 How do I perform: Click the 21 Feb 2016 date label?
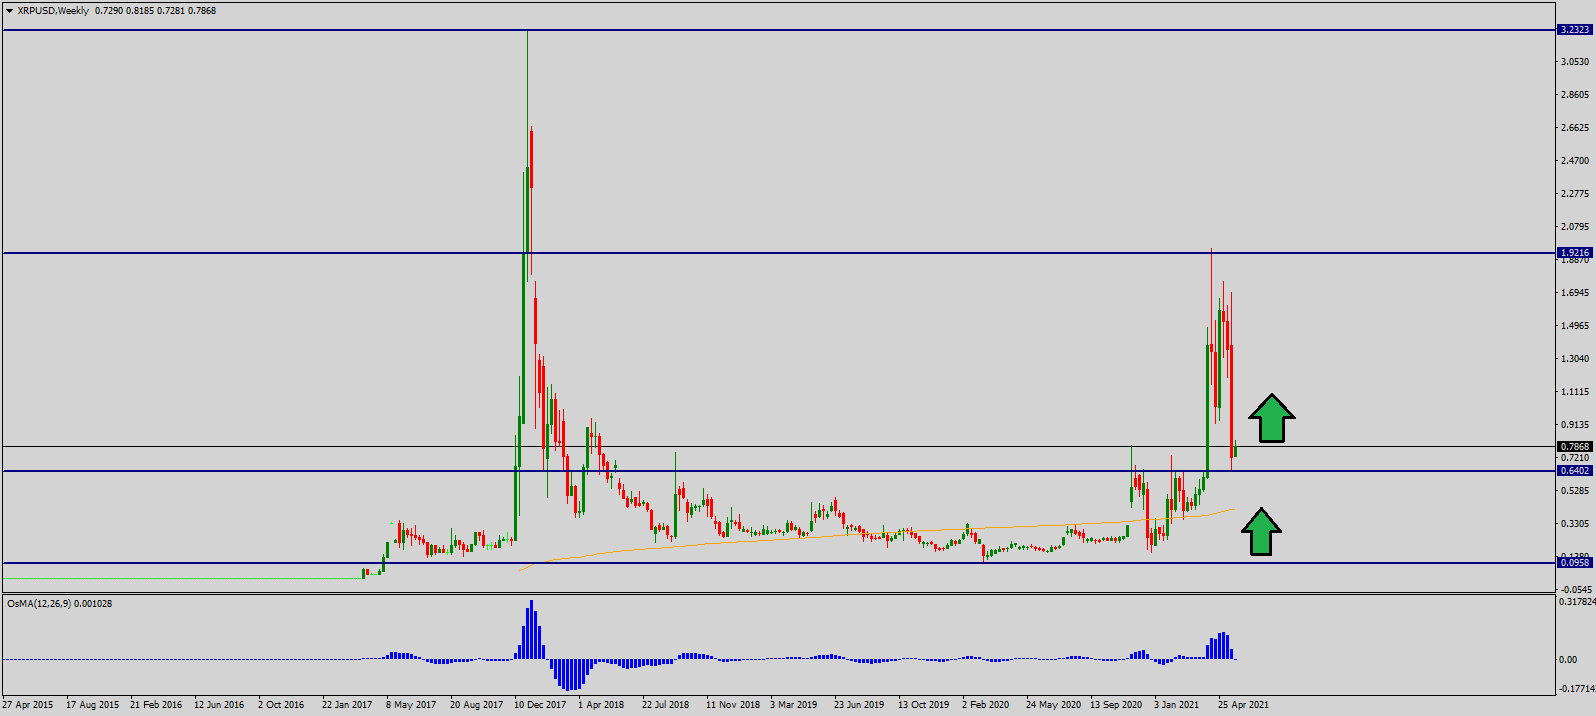coord(156,705)
